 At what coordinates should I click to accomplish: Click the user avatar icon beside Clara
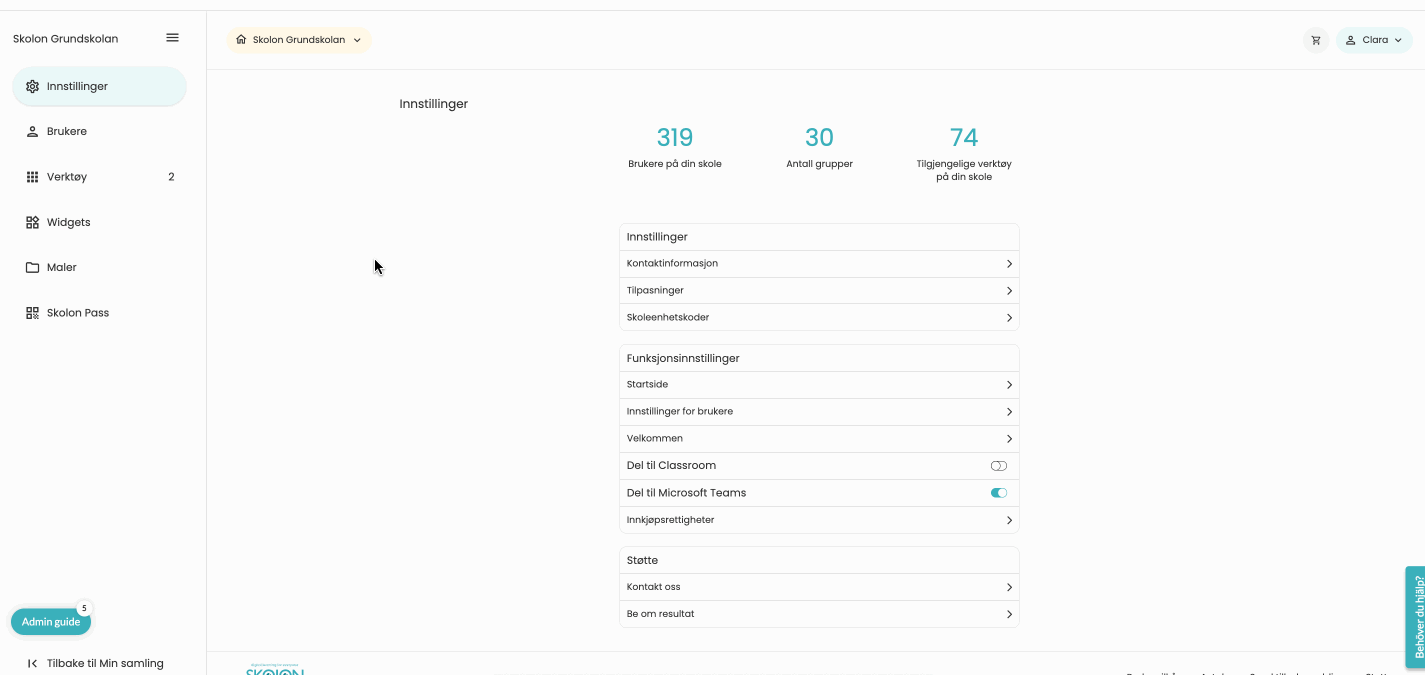(1350, 40)
